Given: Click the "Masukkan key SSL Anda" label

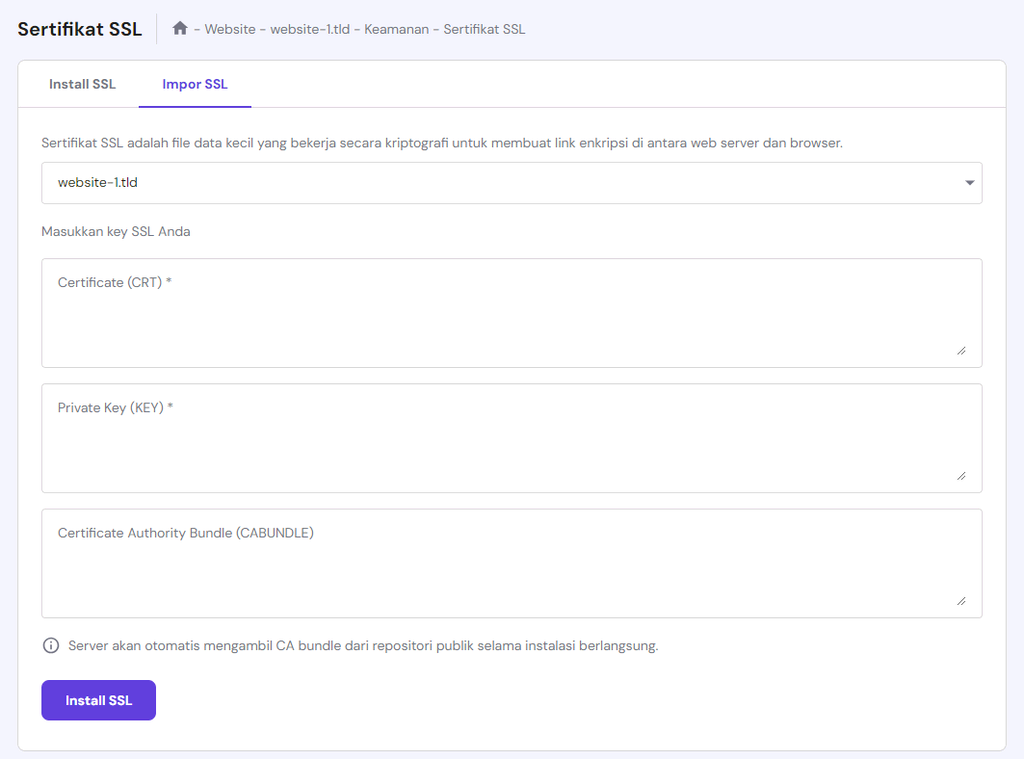Looking at the screenshot, I should click(116, 231).
